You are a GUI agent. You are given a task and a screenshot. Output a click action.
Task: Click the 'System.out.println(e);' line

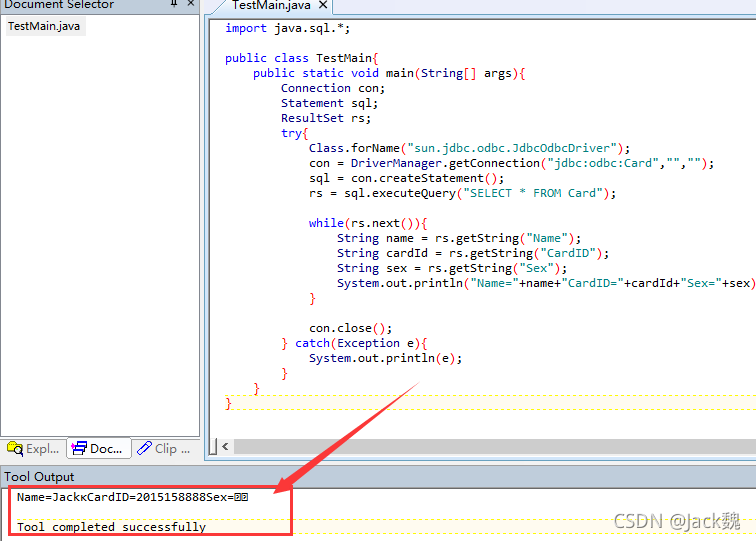point(385,358)
